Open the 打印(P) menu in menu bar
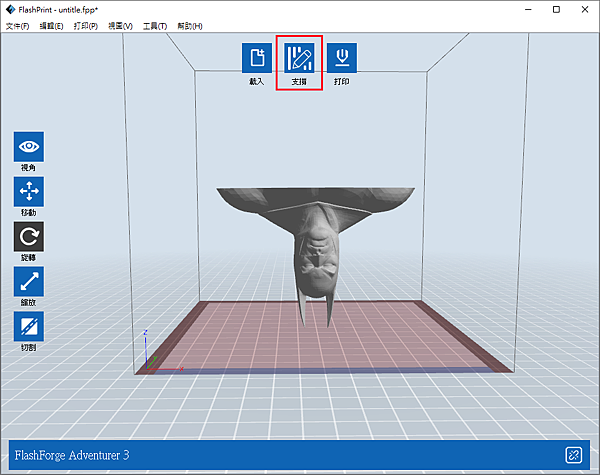The width and height of the screenshot is (600, 475). [x=86, y=25]
